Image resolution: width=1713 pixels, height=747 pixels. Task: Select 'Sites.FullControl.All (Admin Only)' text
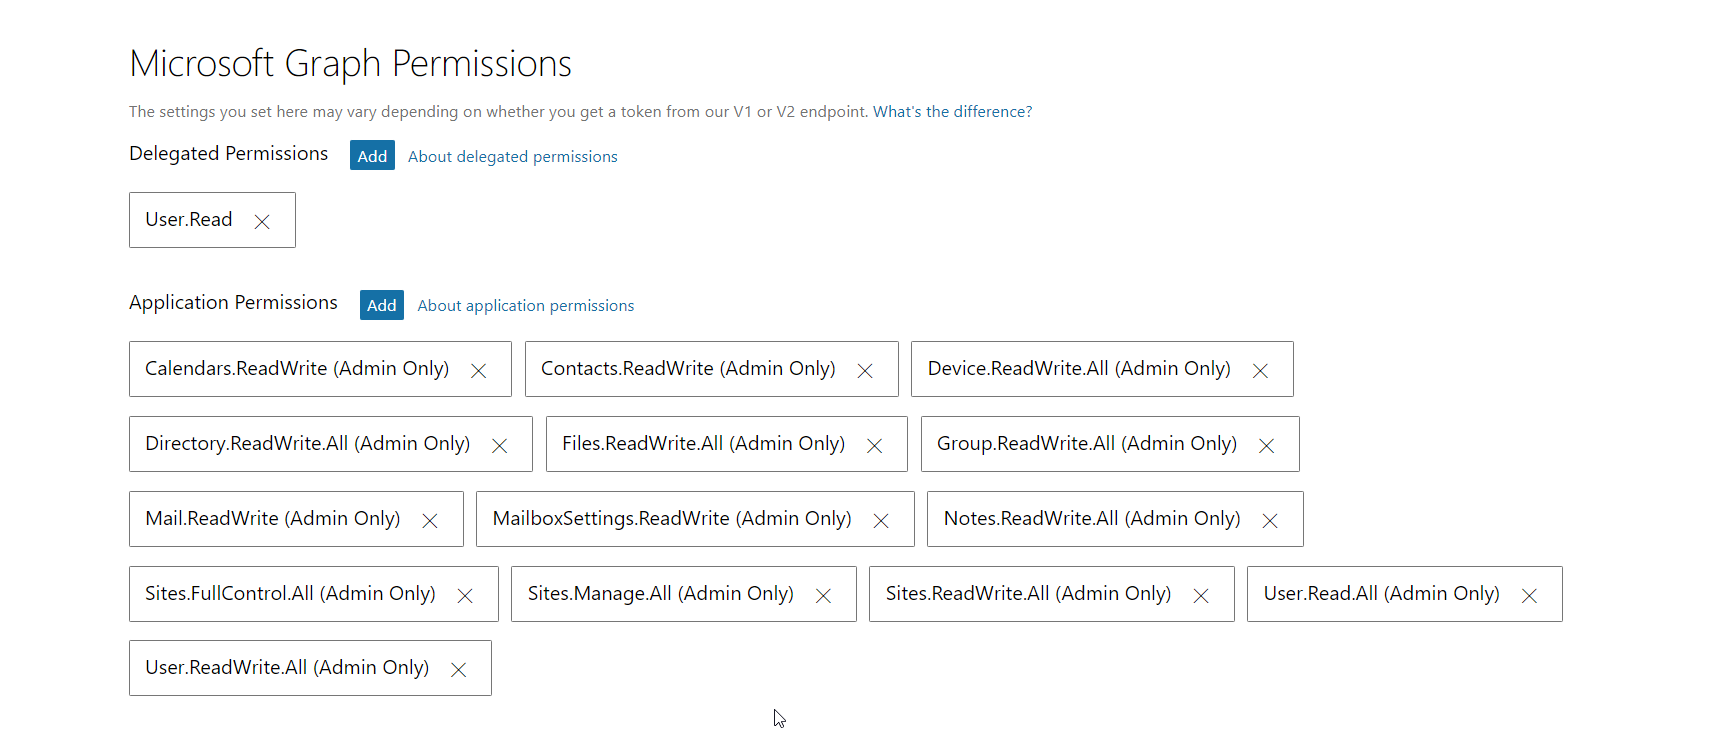click(291, 594)
